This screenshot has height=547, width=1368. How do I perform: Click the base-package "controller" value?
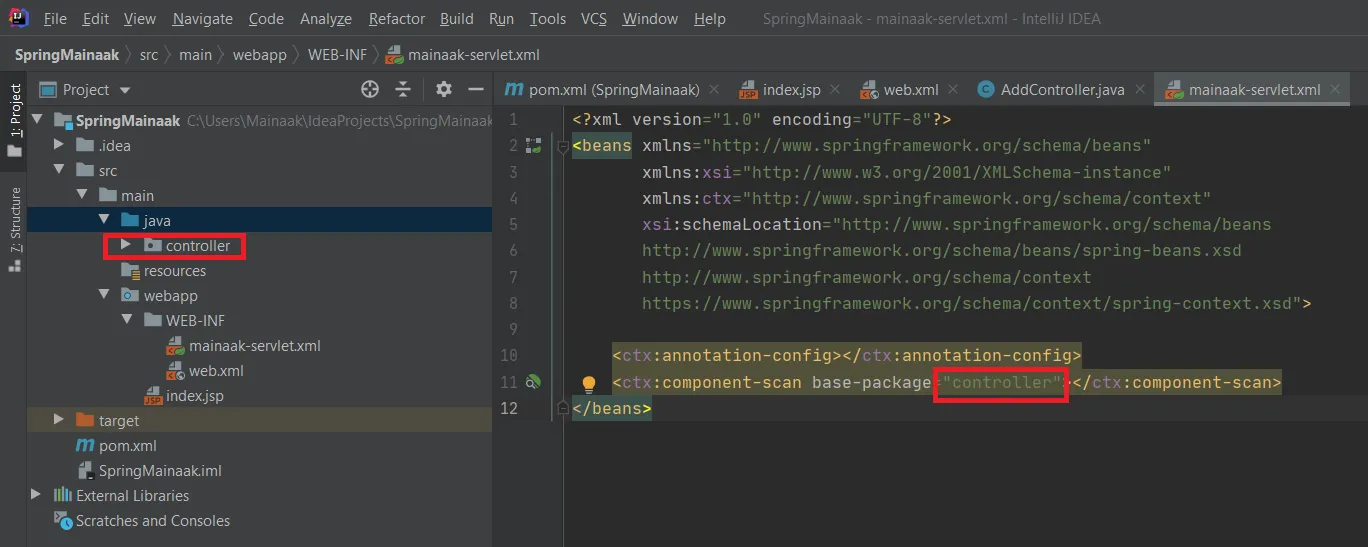[1002, 382]
